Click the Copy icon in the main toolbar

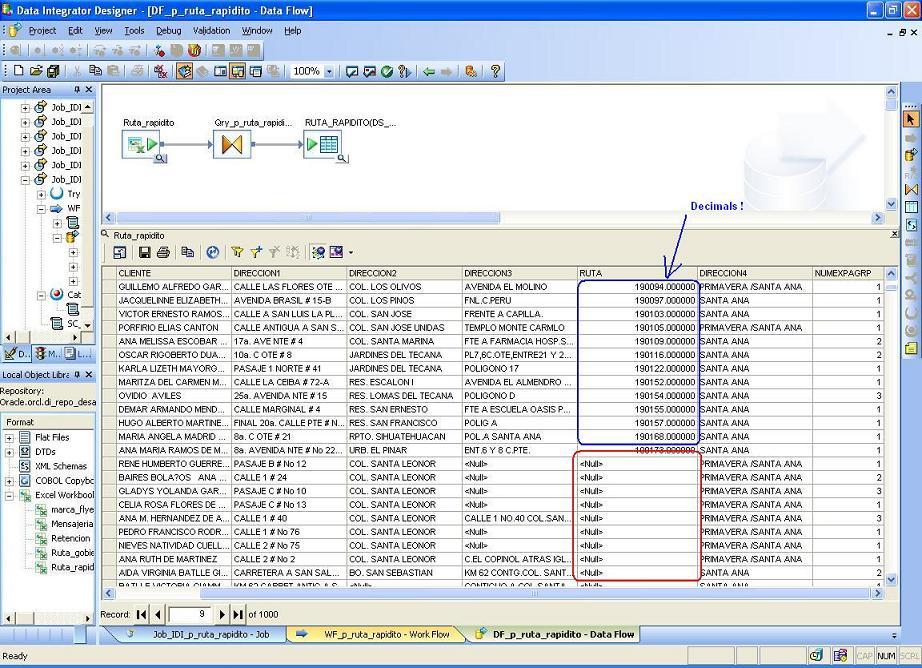pyautogui.click(x=95, y=71)
